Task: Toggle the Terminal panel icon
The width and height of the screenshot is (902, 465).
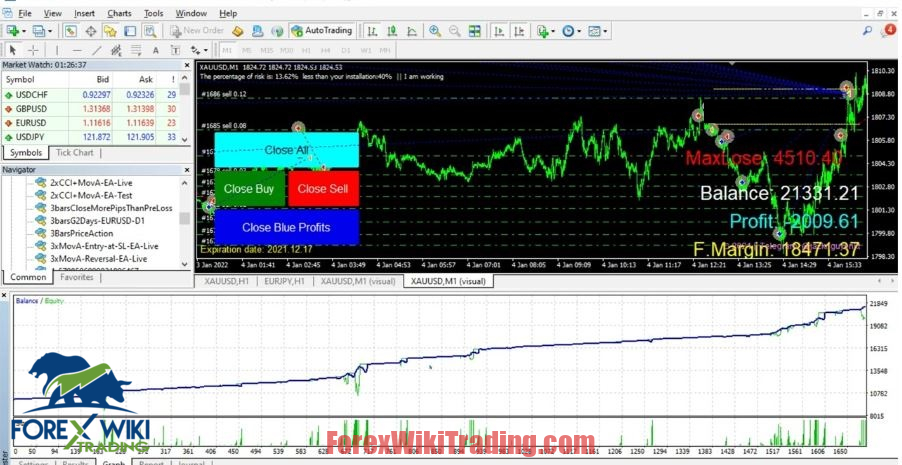Action: click(x=130, y=31)
